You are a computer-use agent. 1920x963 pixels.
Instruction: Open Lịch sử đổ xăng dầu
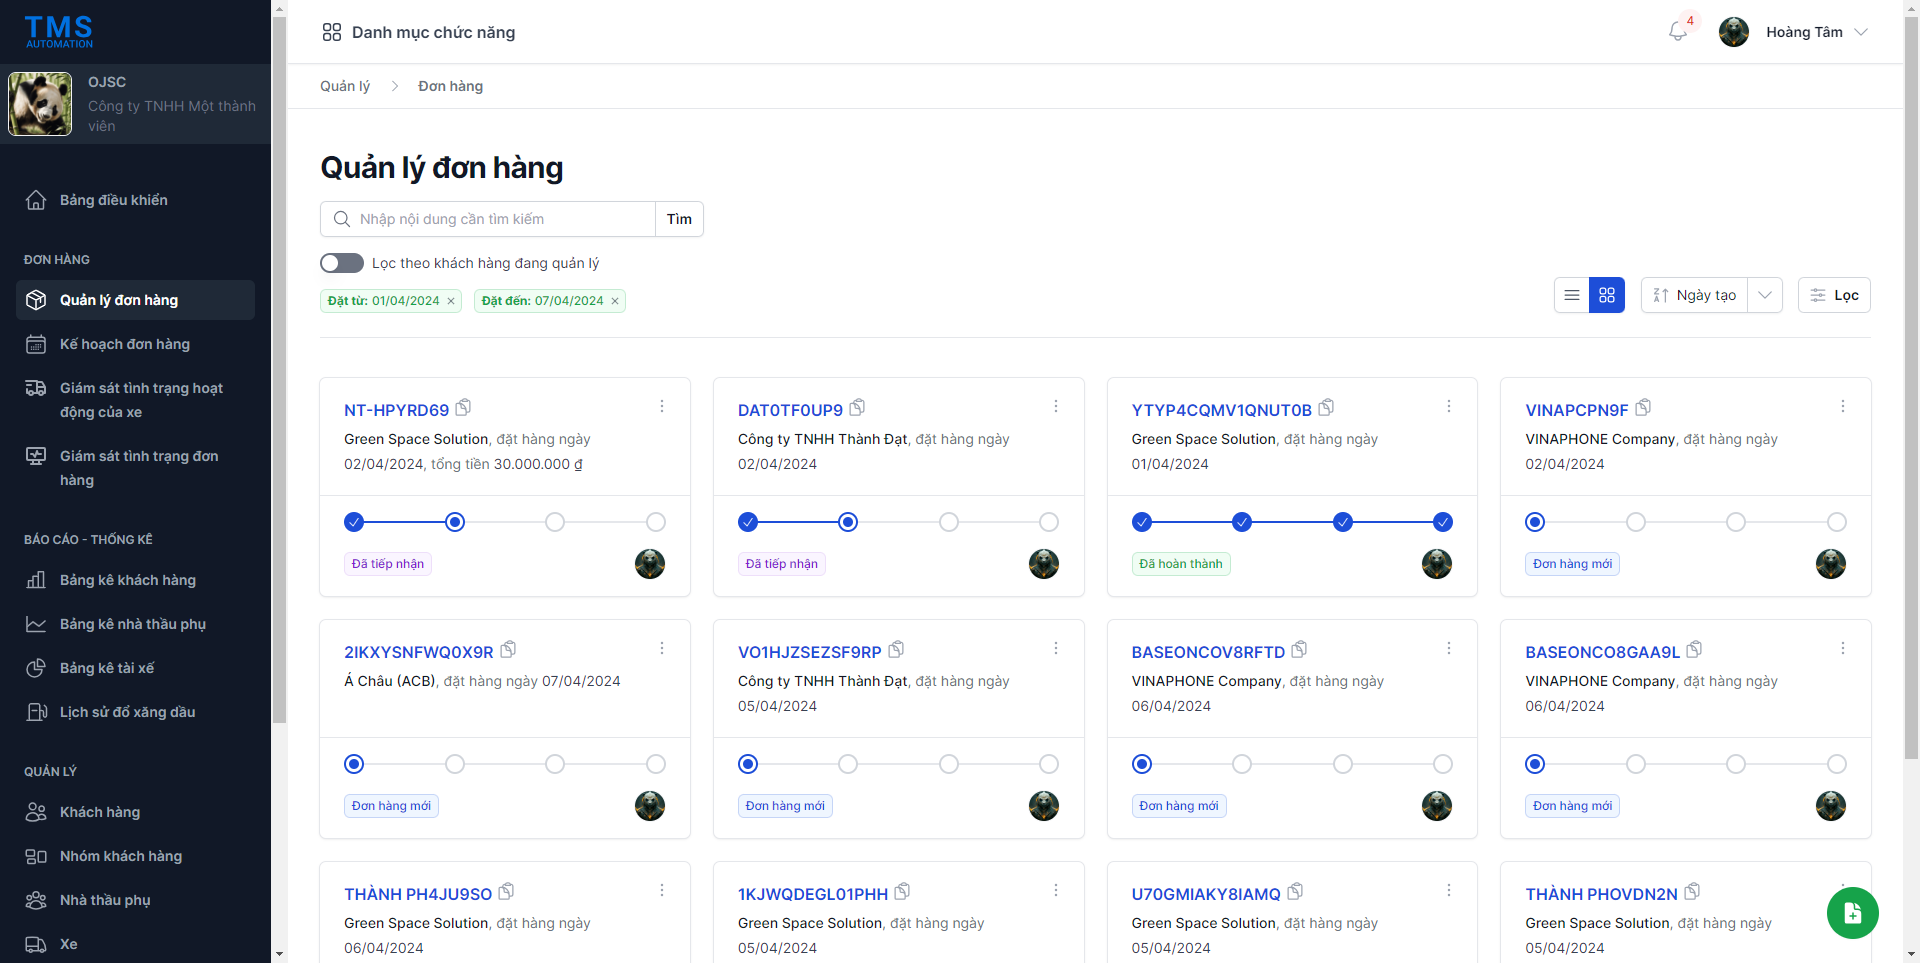pos(135,712)
